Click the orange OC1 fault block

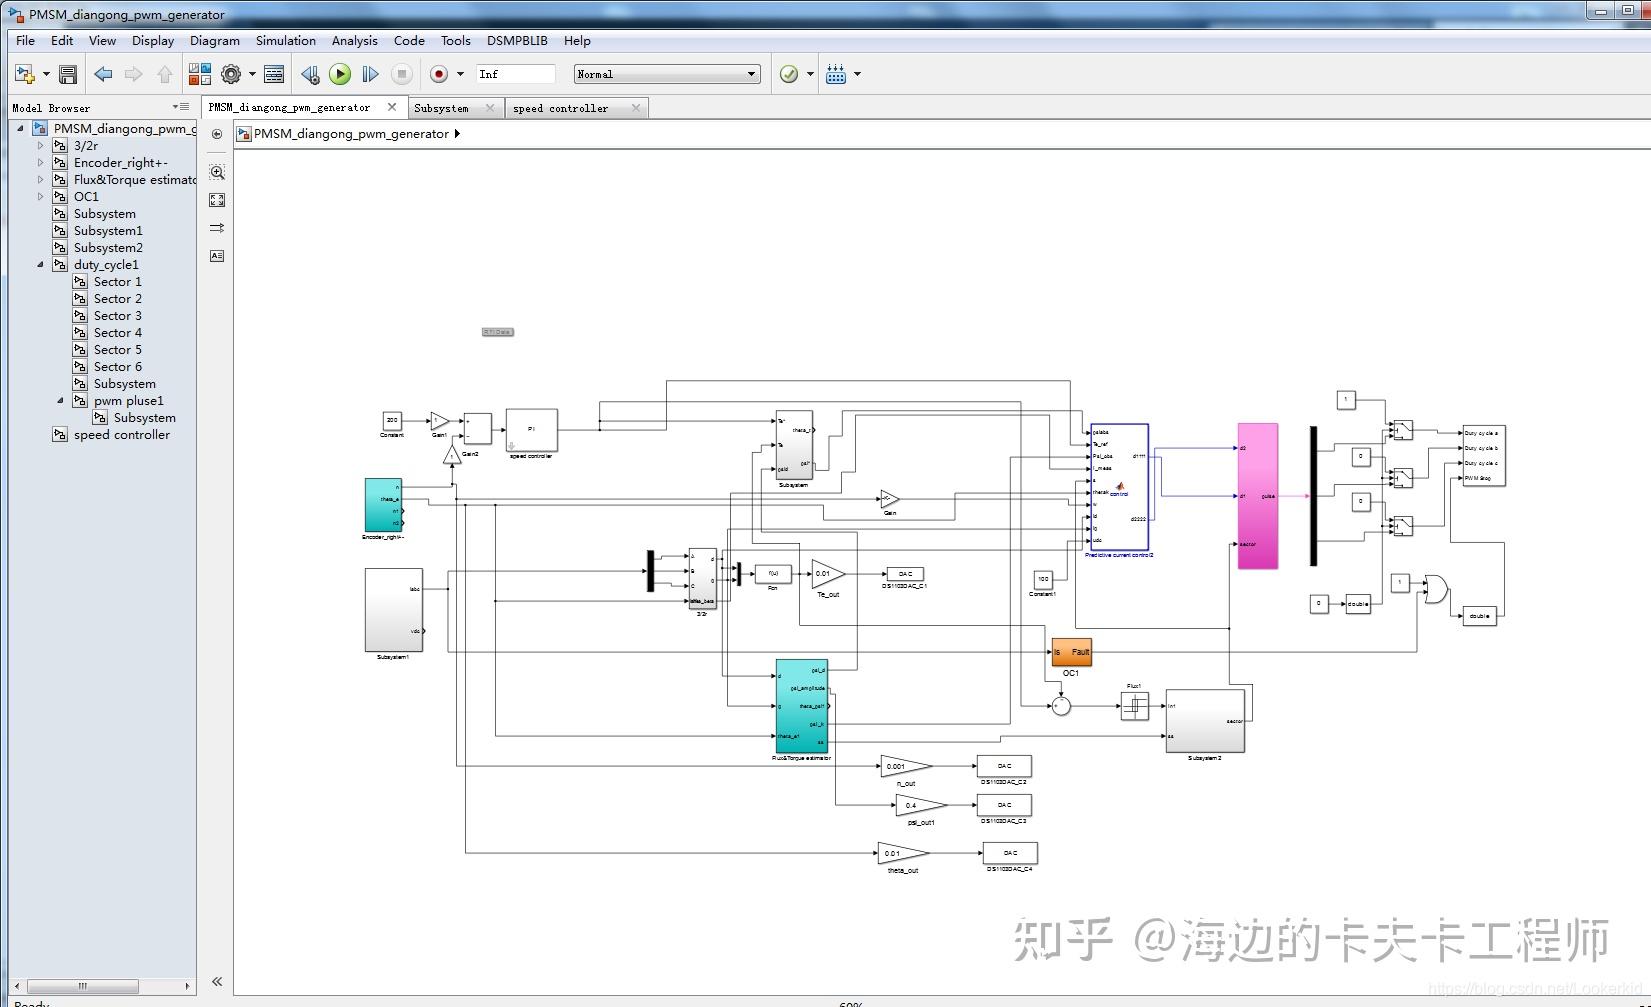point(1071,651)
